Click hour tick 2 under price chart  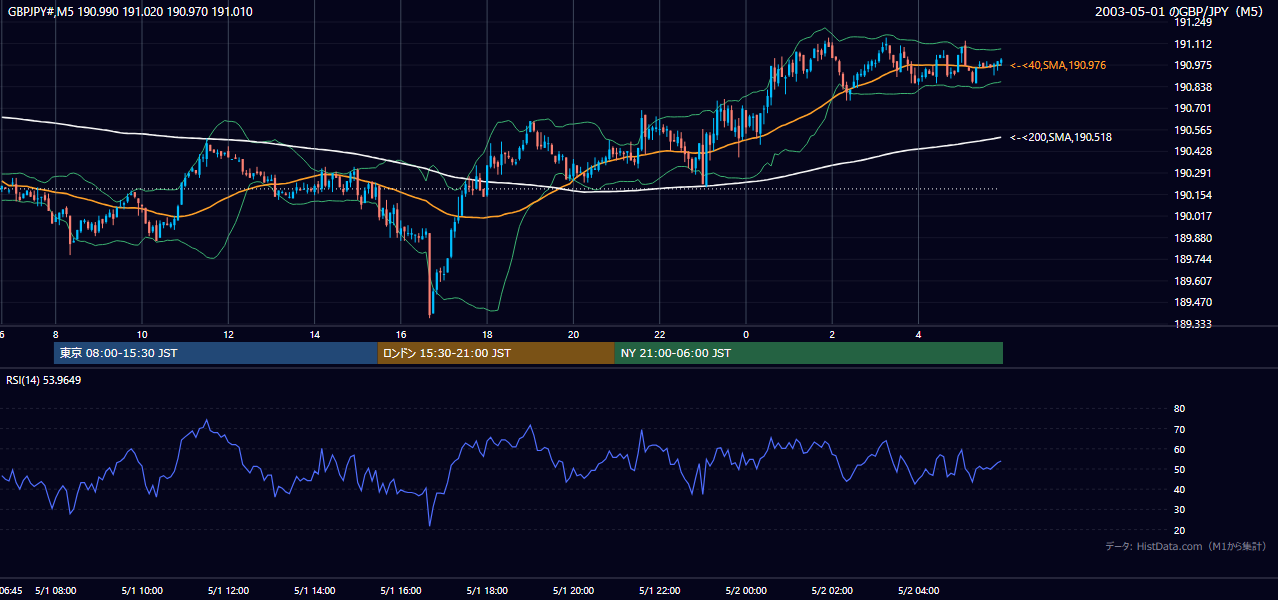point(832,335)
